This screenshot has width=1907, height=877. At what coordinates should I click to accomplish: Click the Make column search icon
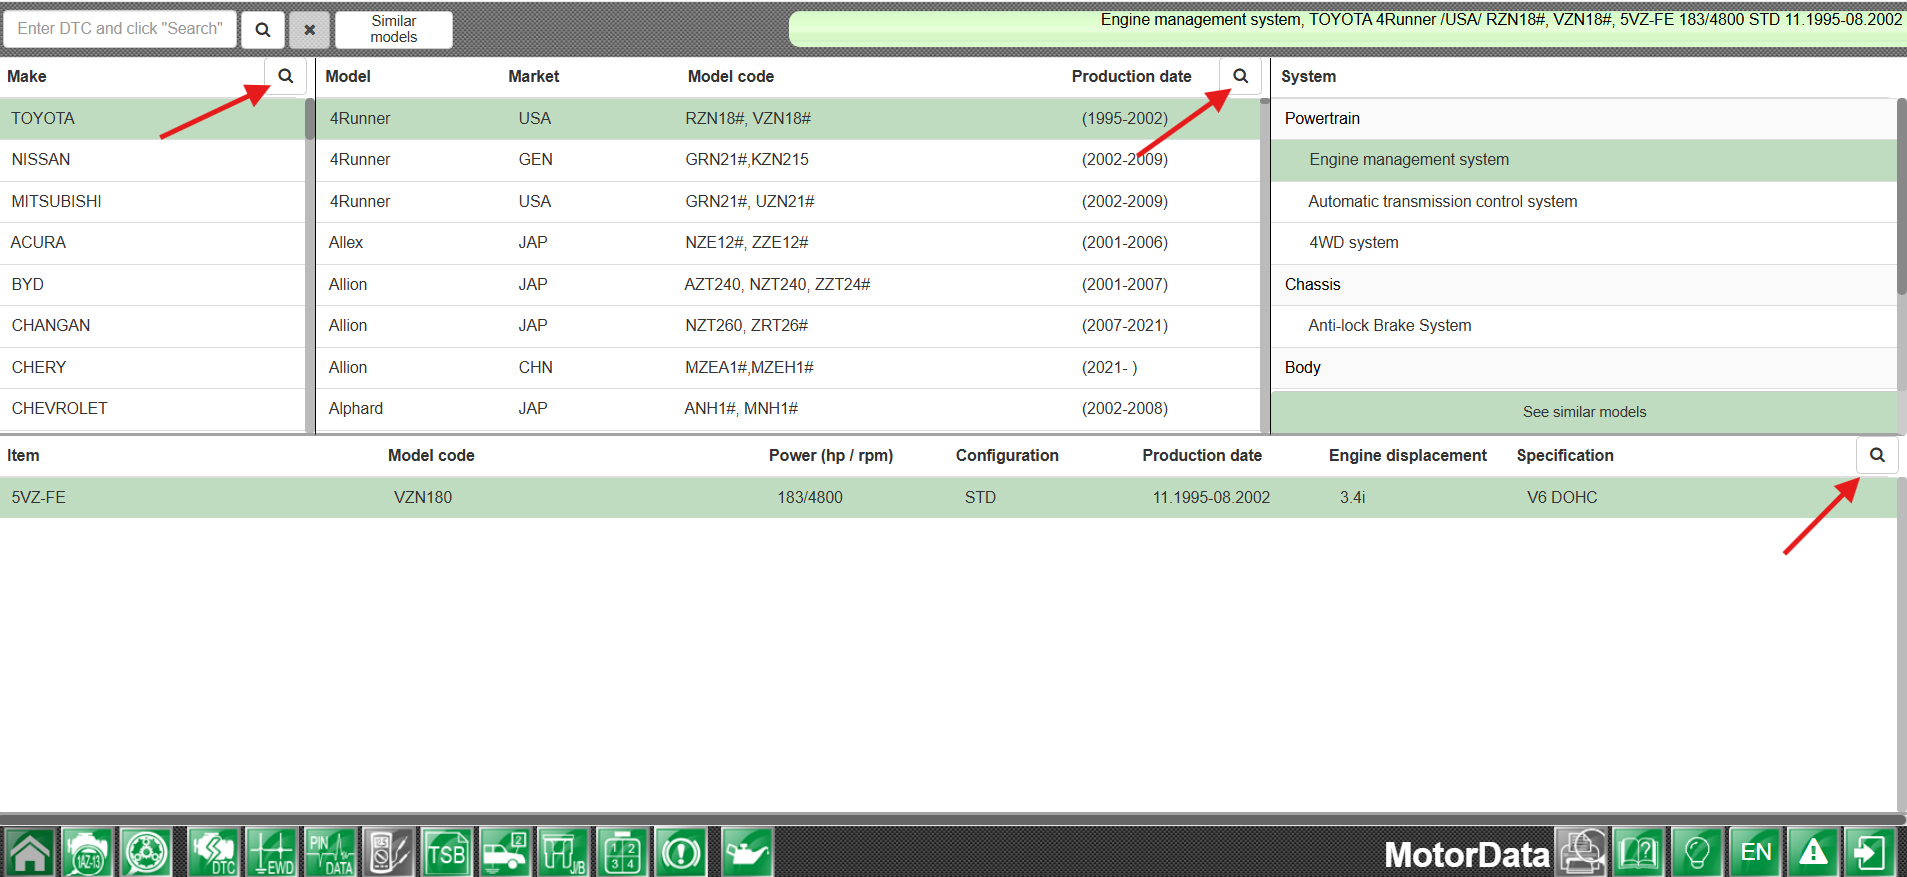click(286, 76)
